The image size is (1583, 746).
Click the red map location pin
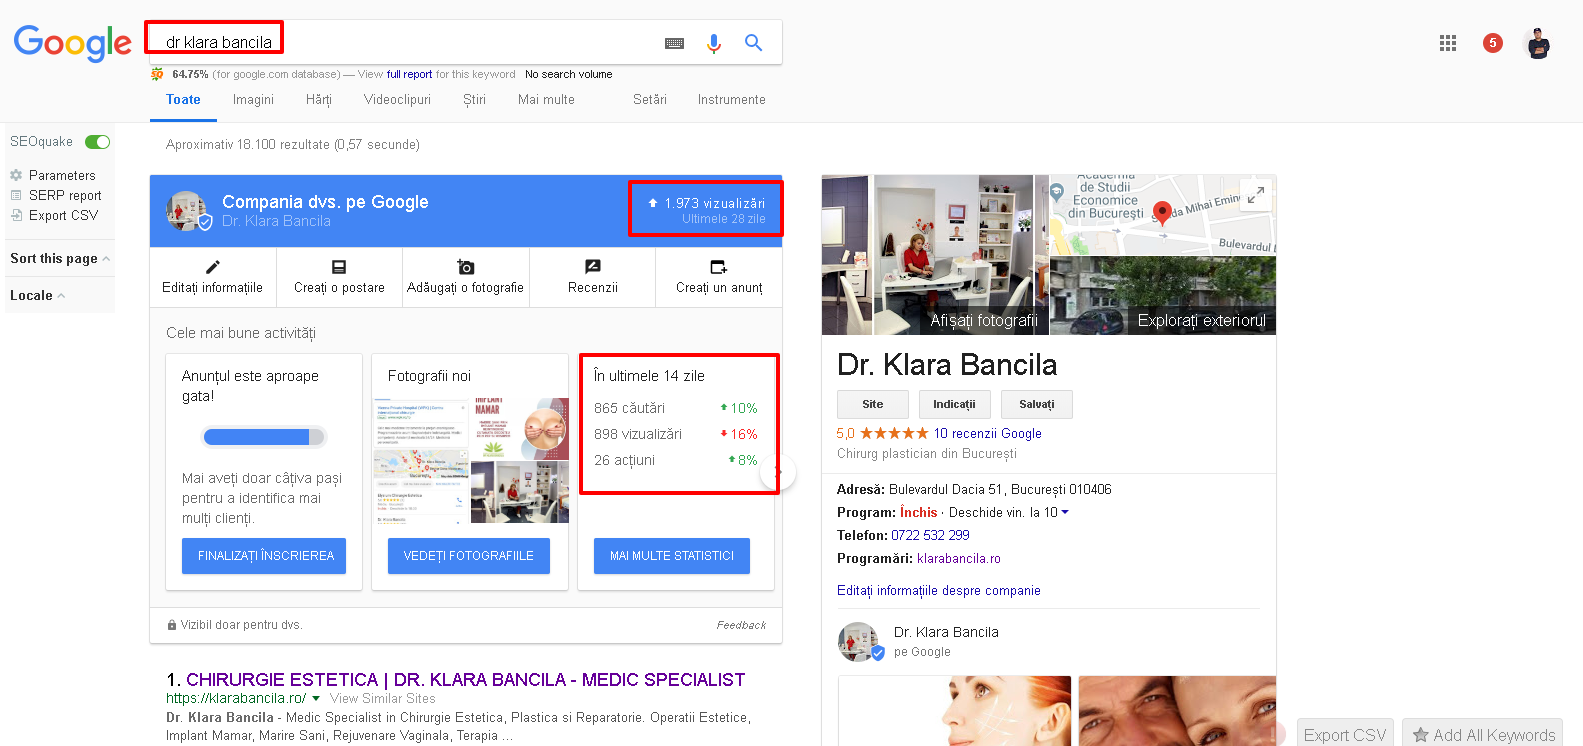[x=1162, y=213]
